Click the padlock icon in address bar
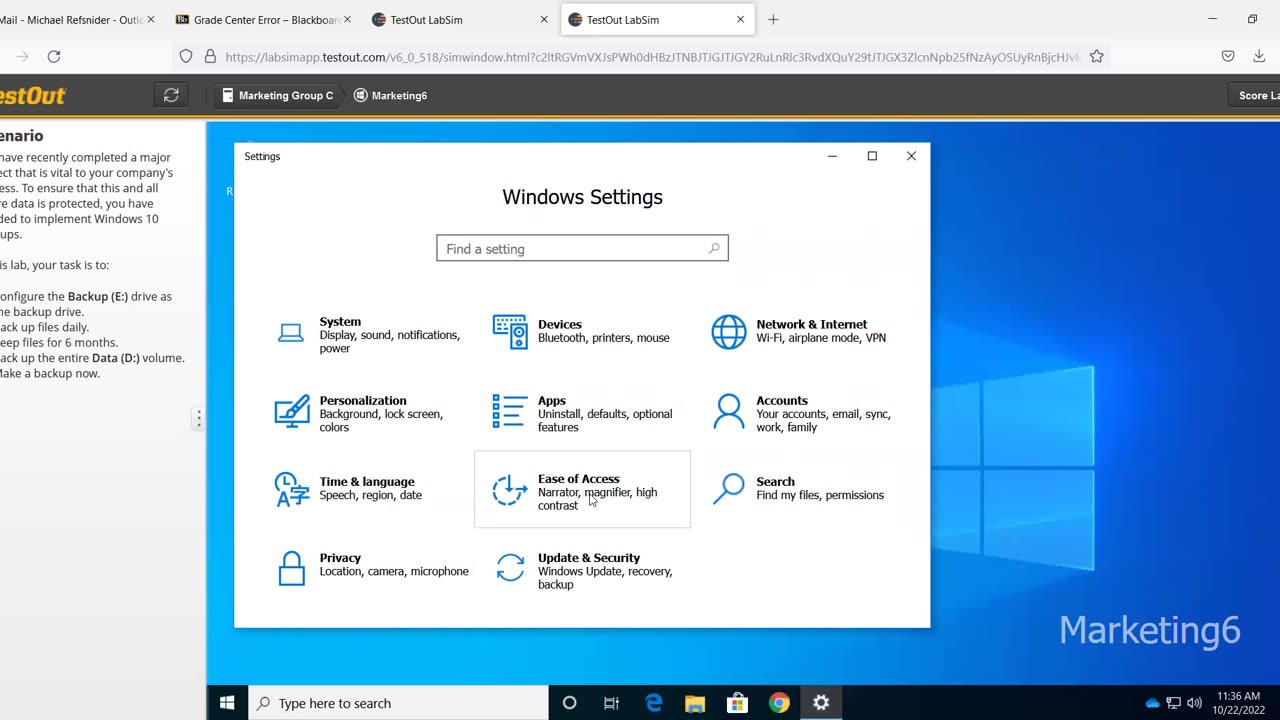 coord(210,57)
